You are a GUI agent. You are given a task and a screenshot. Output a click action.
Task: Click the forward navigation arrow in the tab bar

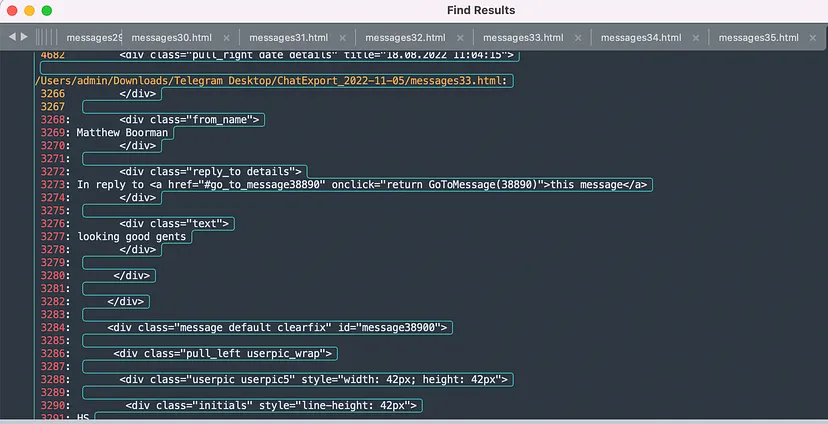coord(24,37)
